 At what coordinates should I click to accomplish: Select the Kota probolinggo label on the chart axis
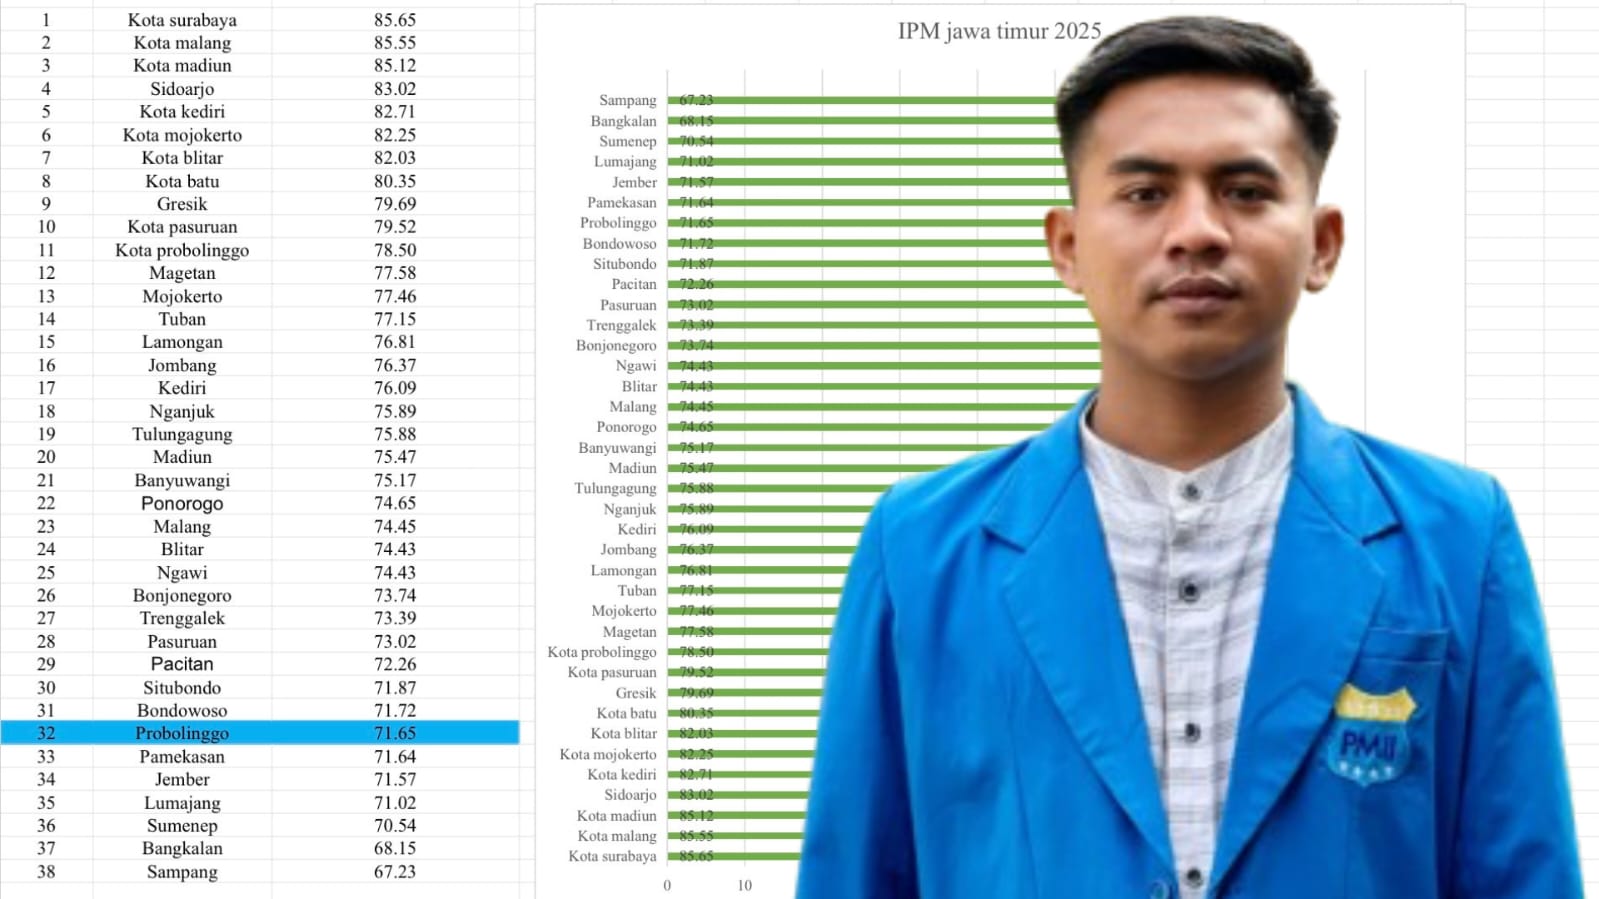click(x=602, y=652)
